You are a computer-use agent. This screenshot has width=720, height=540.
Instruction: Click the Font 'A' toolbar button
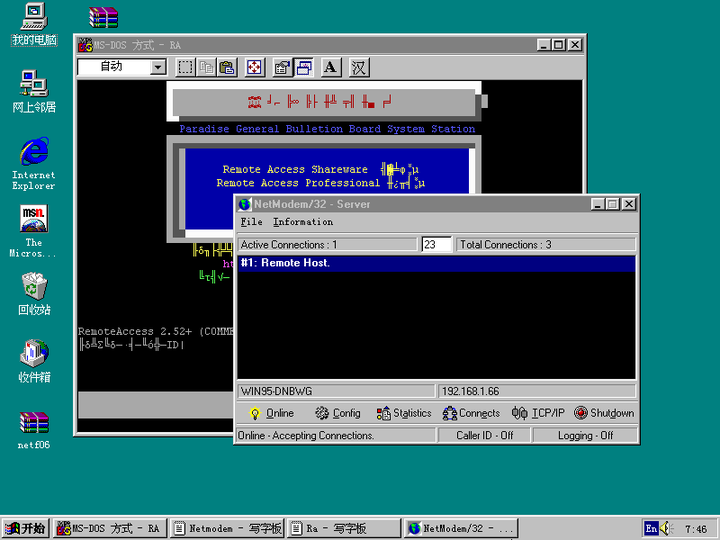coord(331,67)
